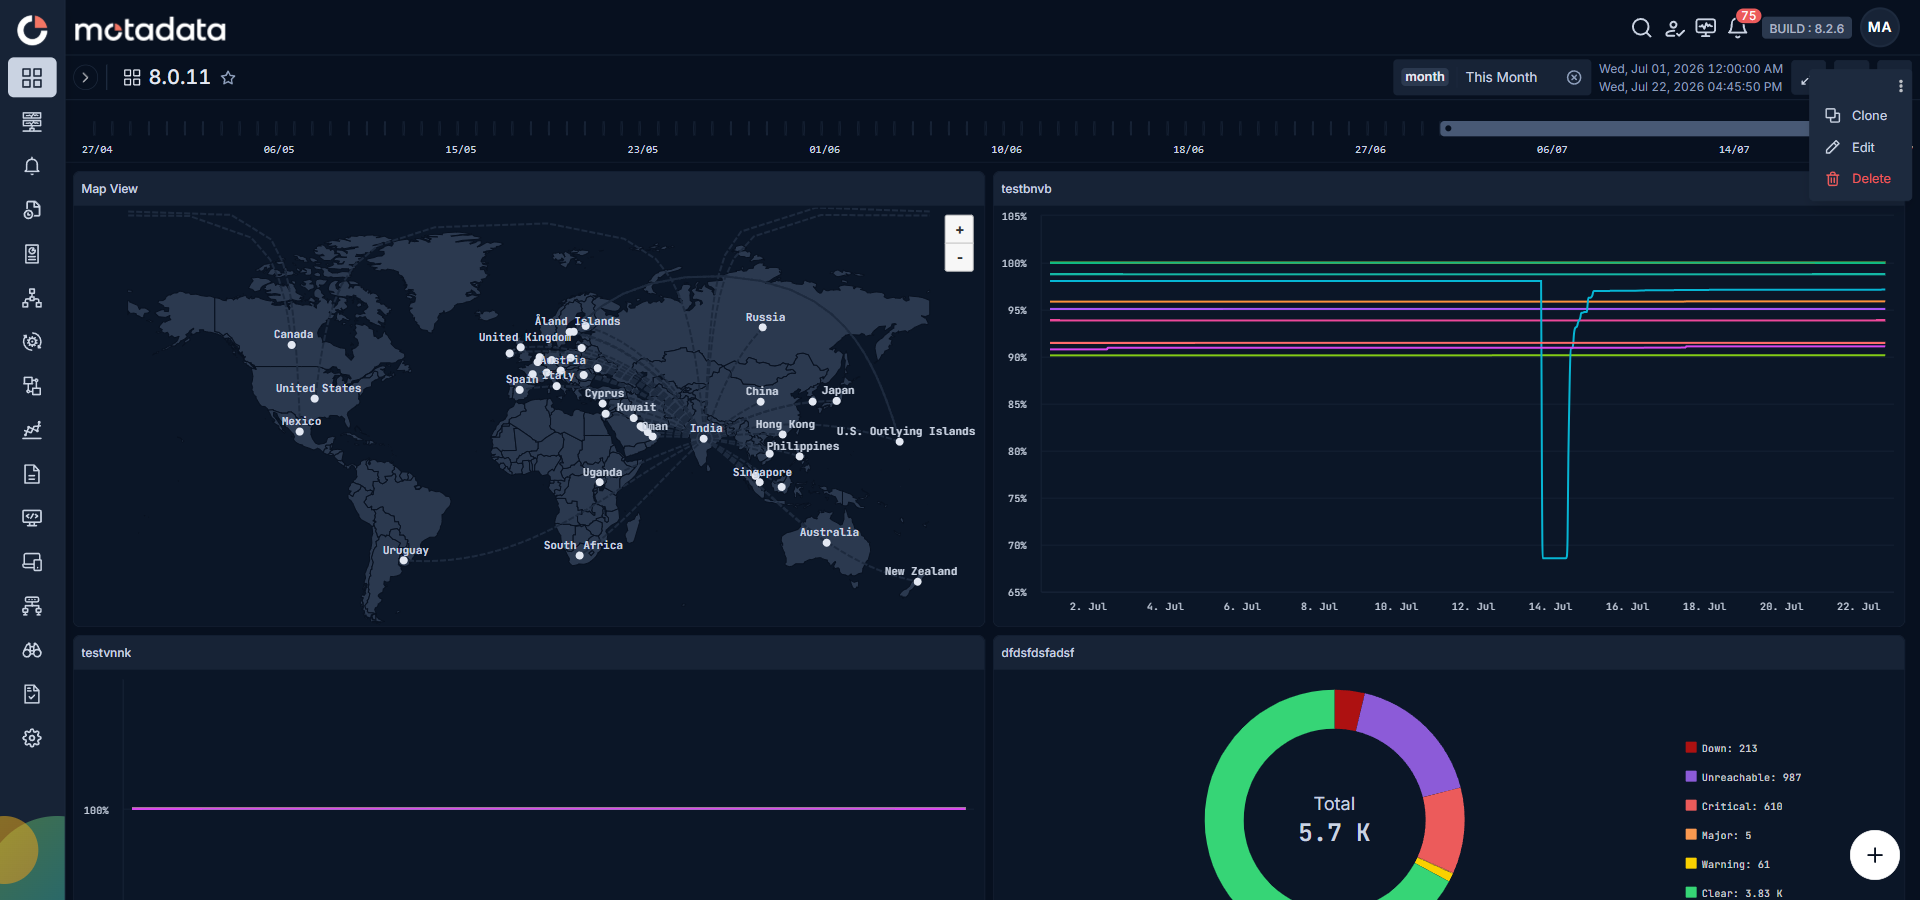Image resolution: width=1920 pixels, height=900 pixels.
Task: Open the global search magnifier
Action: point(1641,28)
